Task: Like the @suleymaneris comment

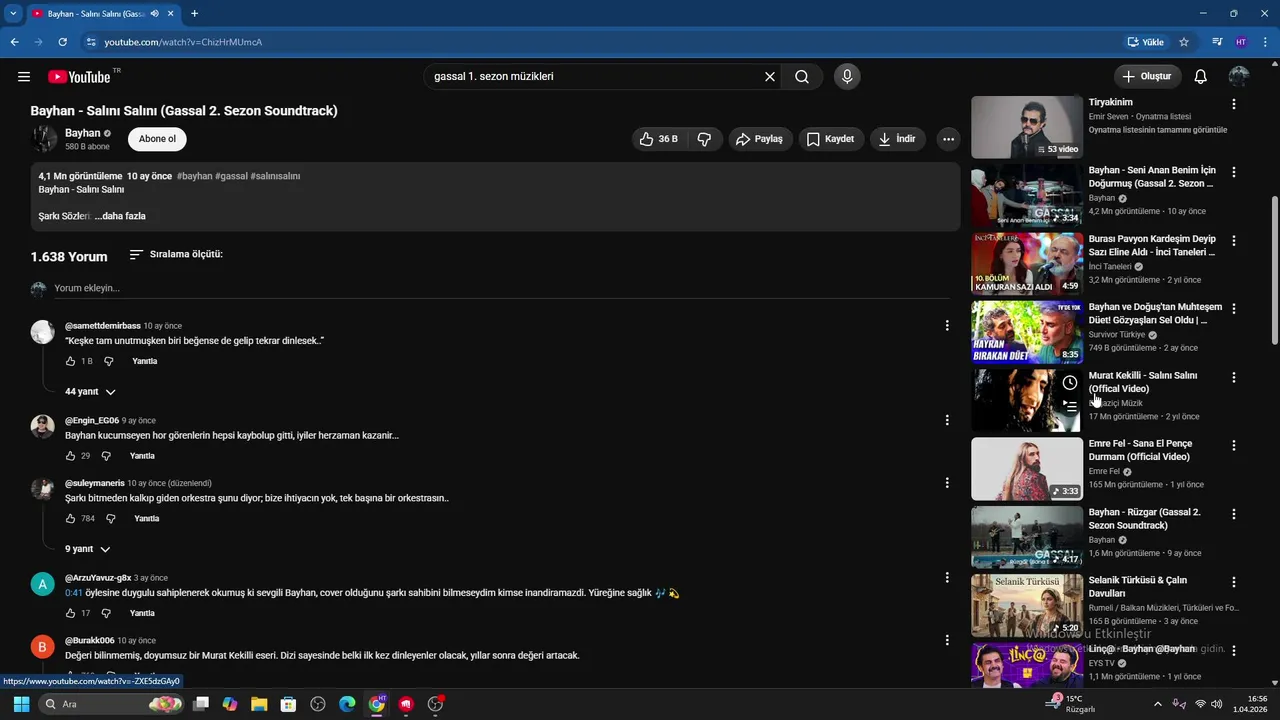Action: 70,519
